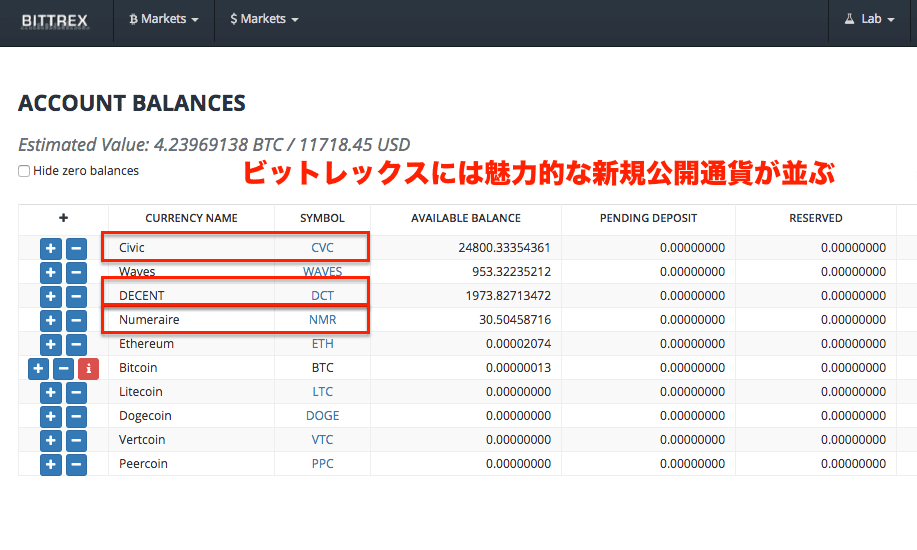This screenshot has height=550, width=917.
Task: Click the deposit plus icon for Vertcoin
Action: (x=51, y=441)
